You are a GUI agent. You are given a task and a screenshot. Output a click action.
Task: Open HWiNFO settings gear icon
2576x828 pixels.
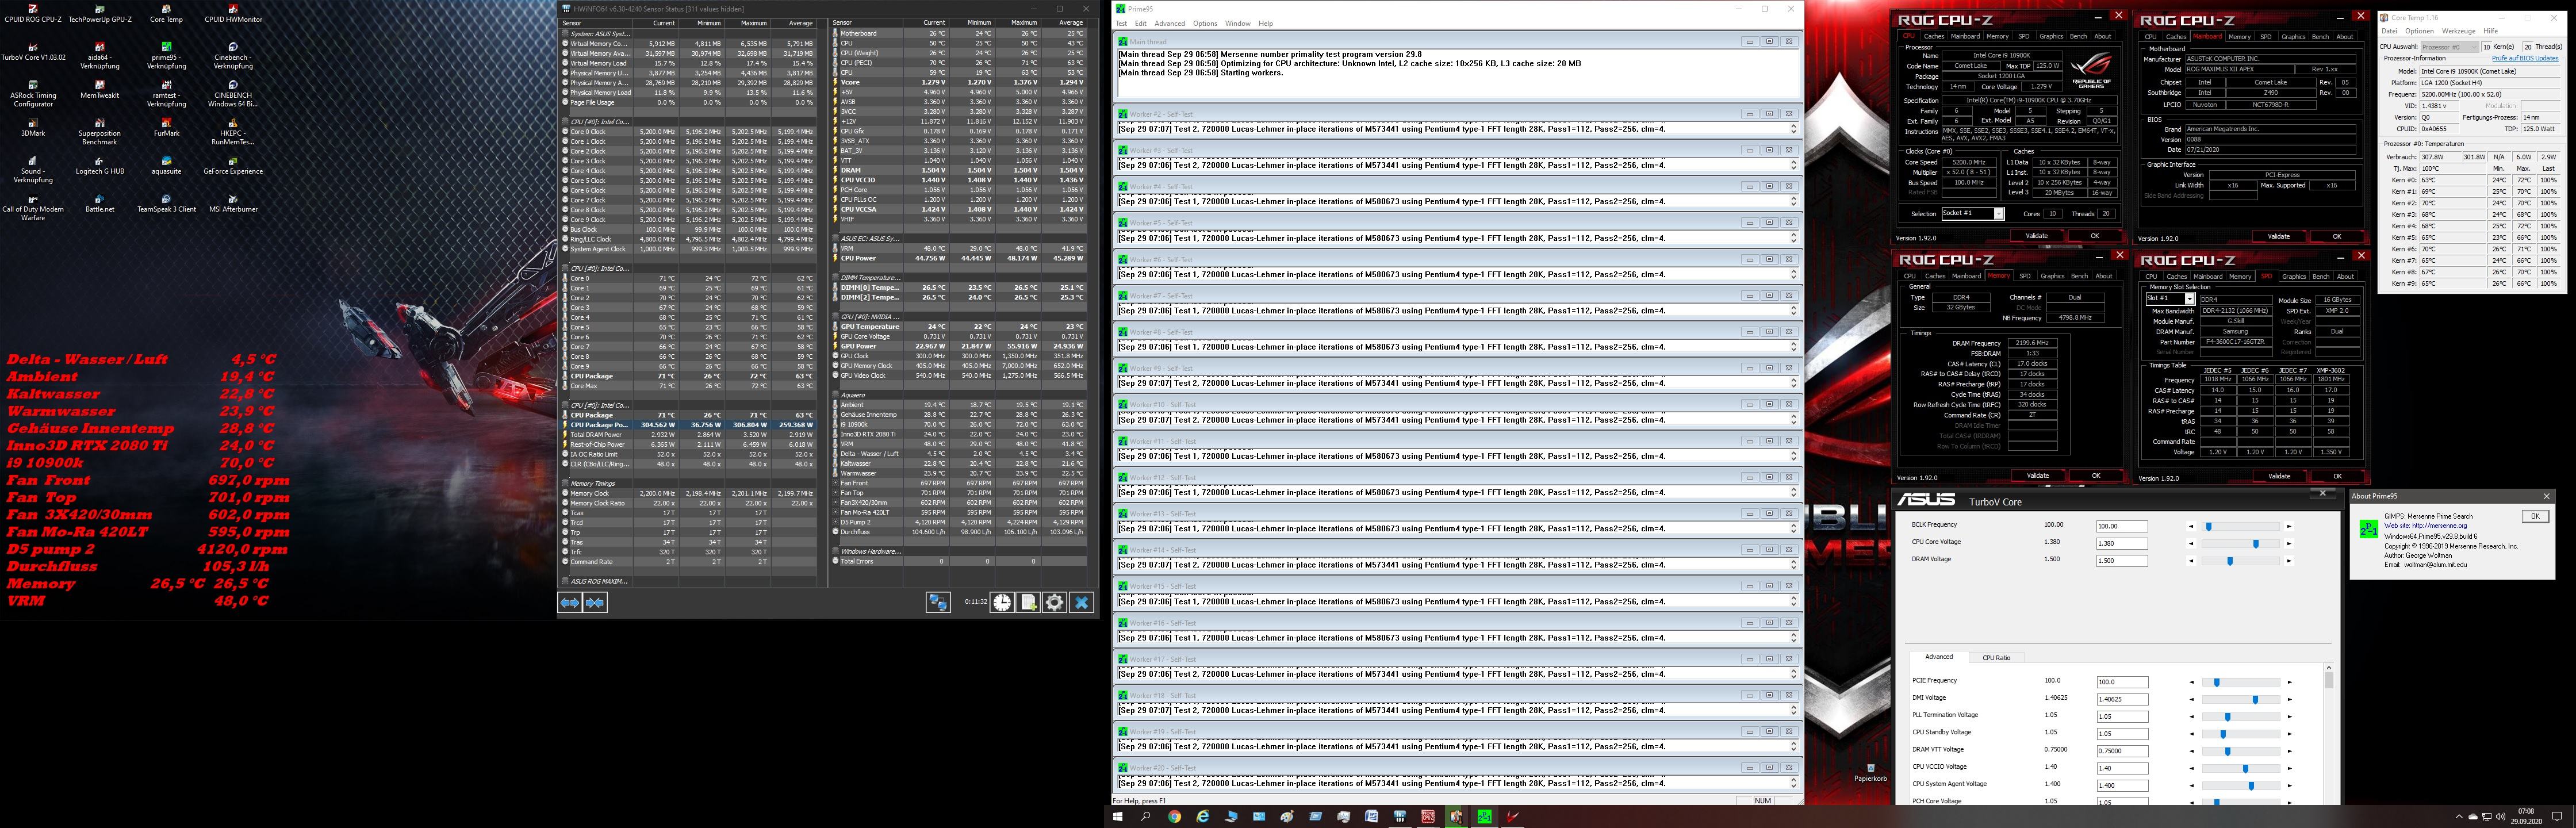point(1054,602)
